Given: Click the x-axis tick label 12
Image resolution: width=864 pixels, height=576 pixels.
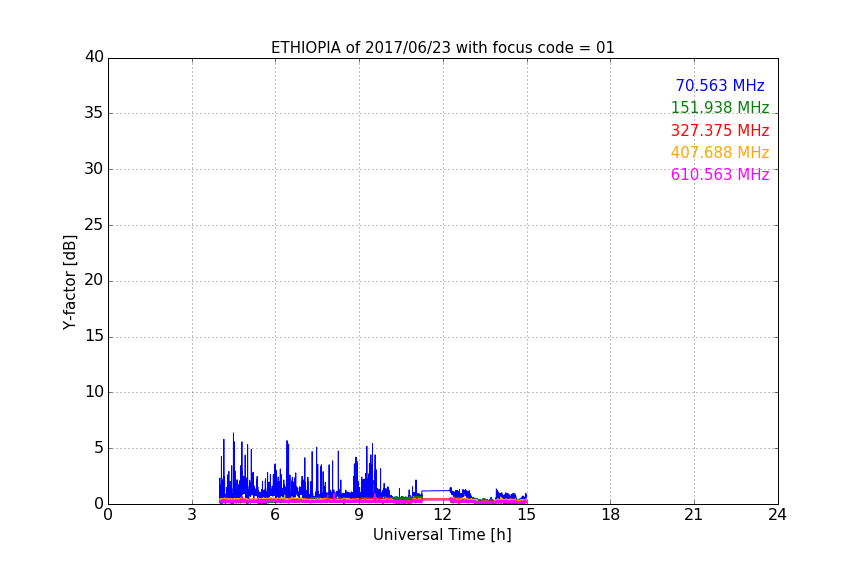Looking at the screenshot, I should click(x=443, y=515).
